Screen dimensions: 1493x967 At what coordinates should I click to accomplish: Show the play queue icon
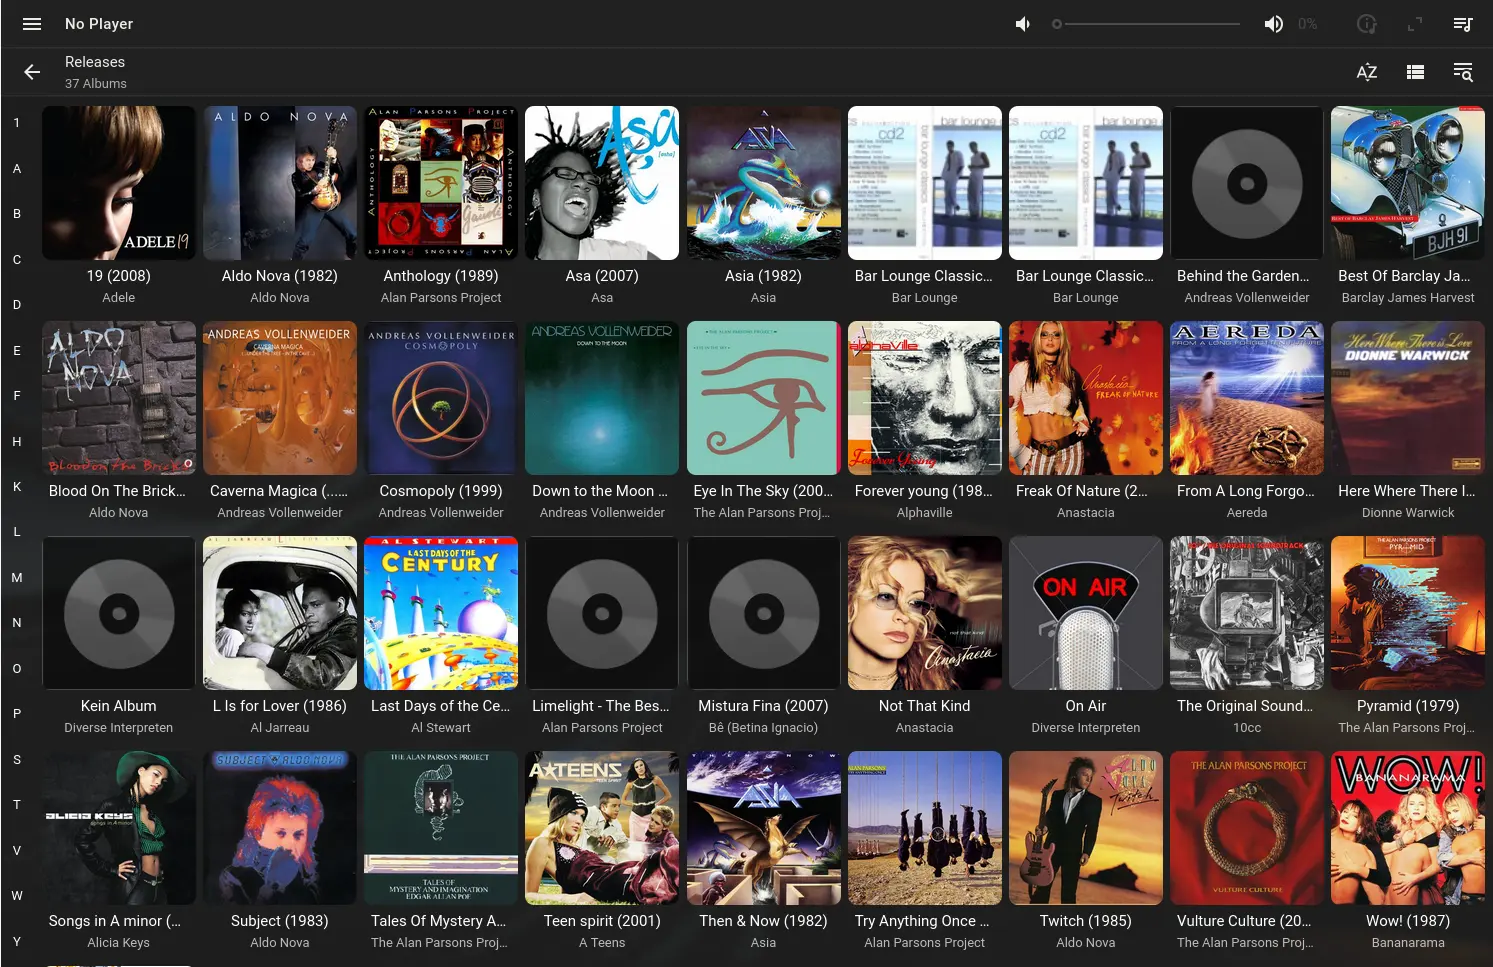tap(1462, 24)
